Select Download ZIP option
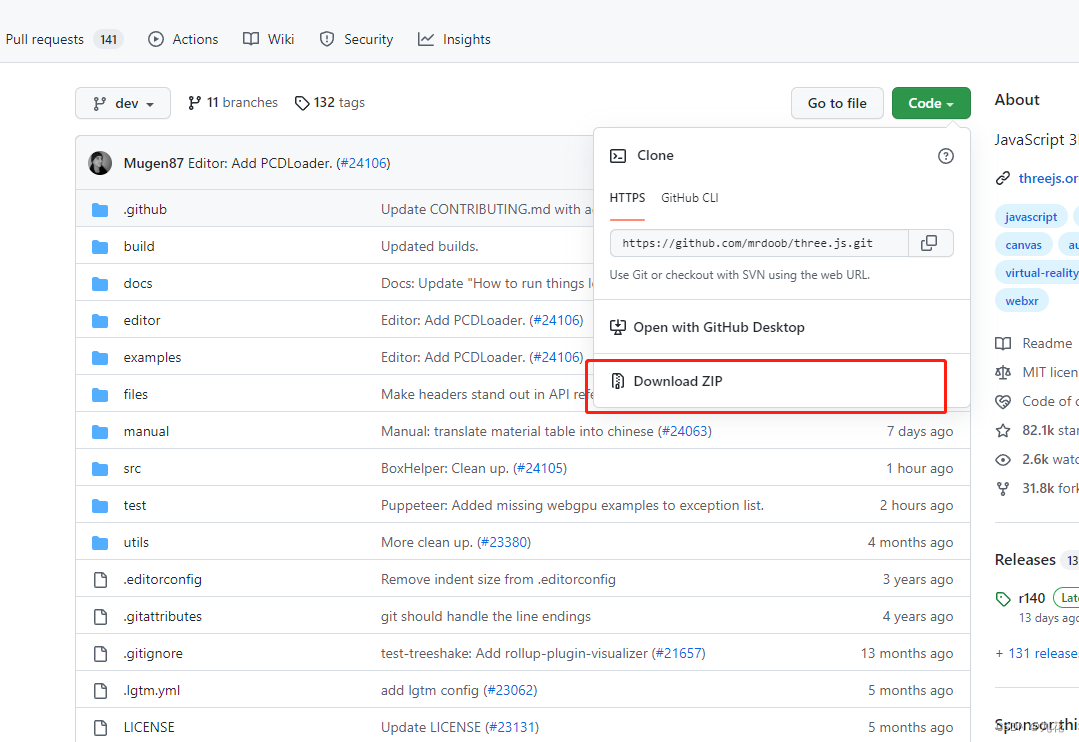The image size is (1079, 742). click(781, 381)
